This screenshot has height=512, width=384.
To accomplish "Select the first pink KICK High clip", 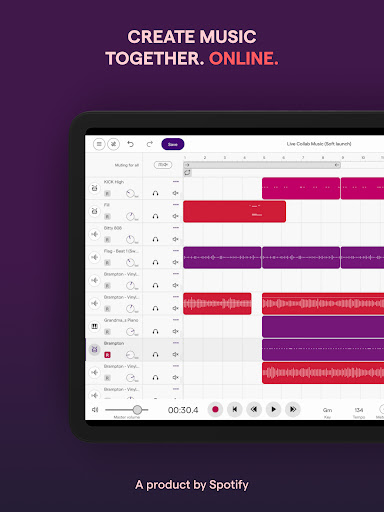I will point(301,188).
